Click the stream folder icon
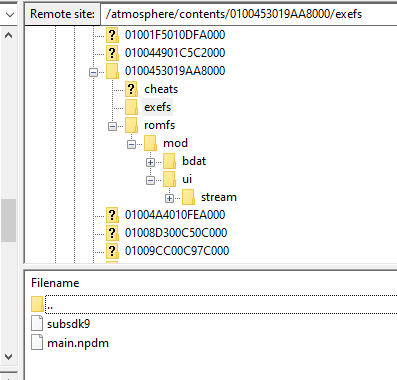The height and width of the screenshot is (380, 397). tap(188, 197)
